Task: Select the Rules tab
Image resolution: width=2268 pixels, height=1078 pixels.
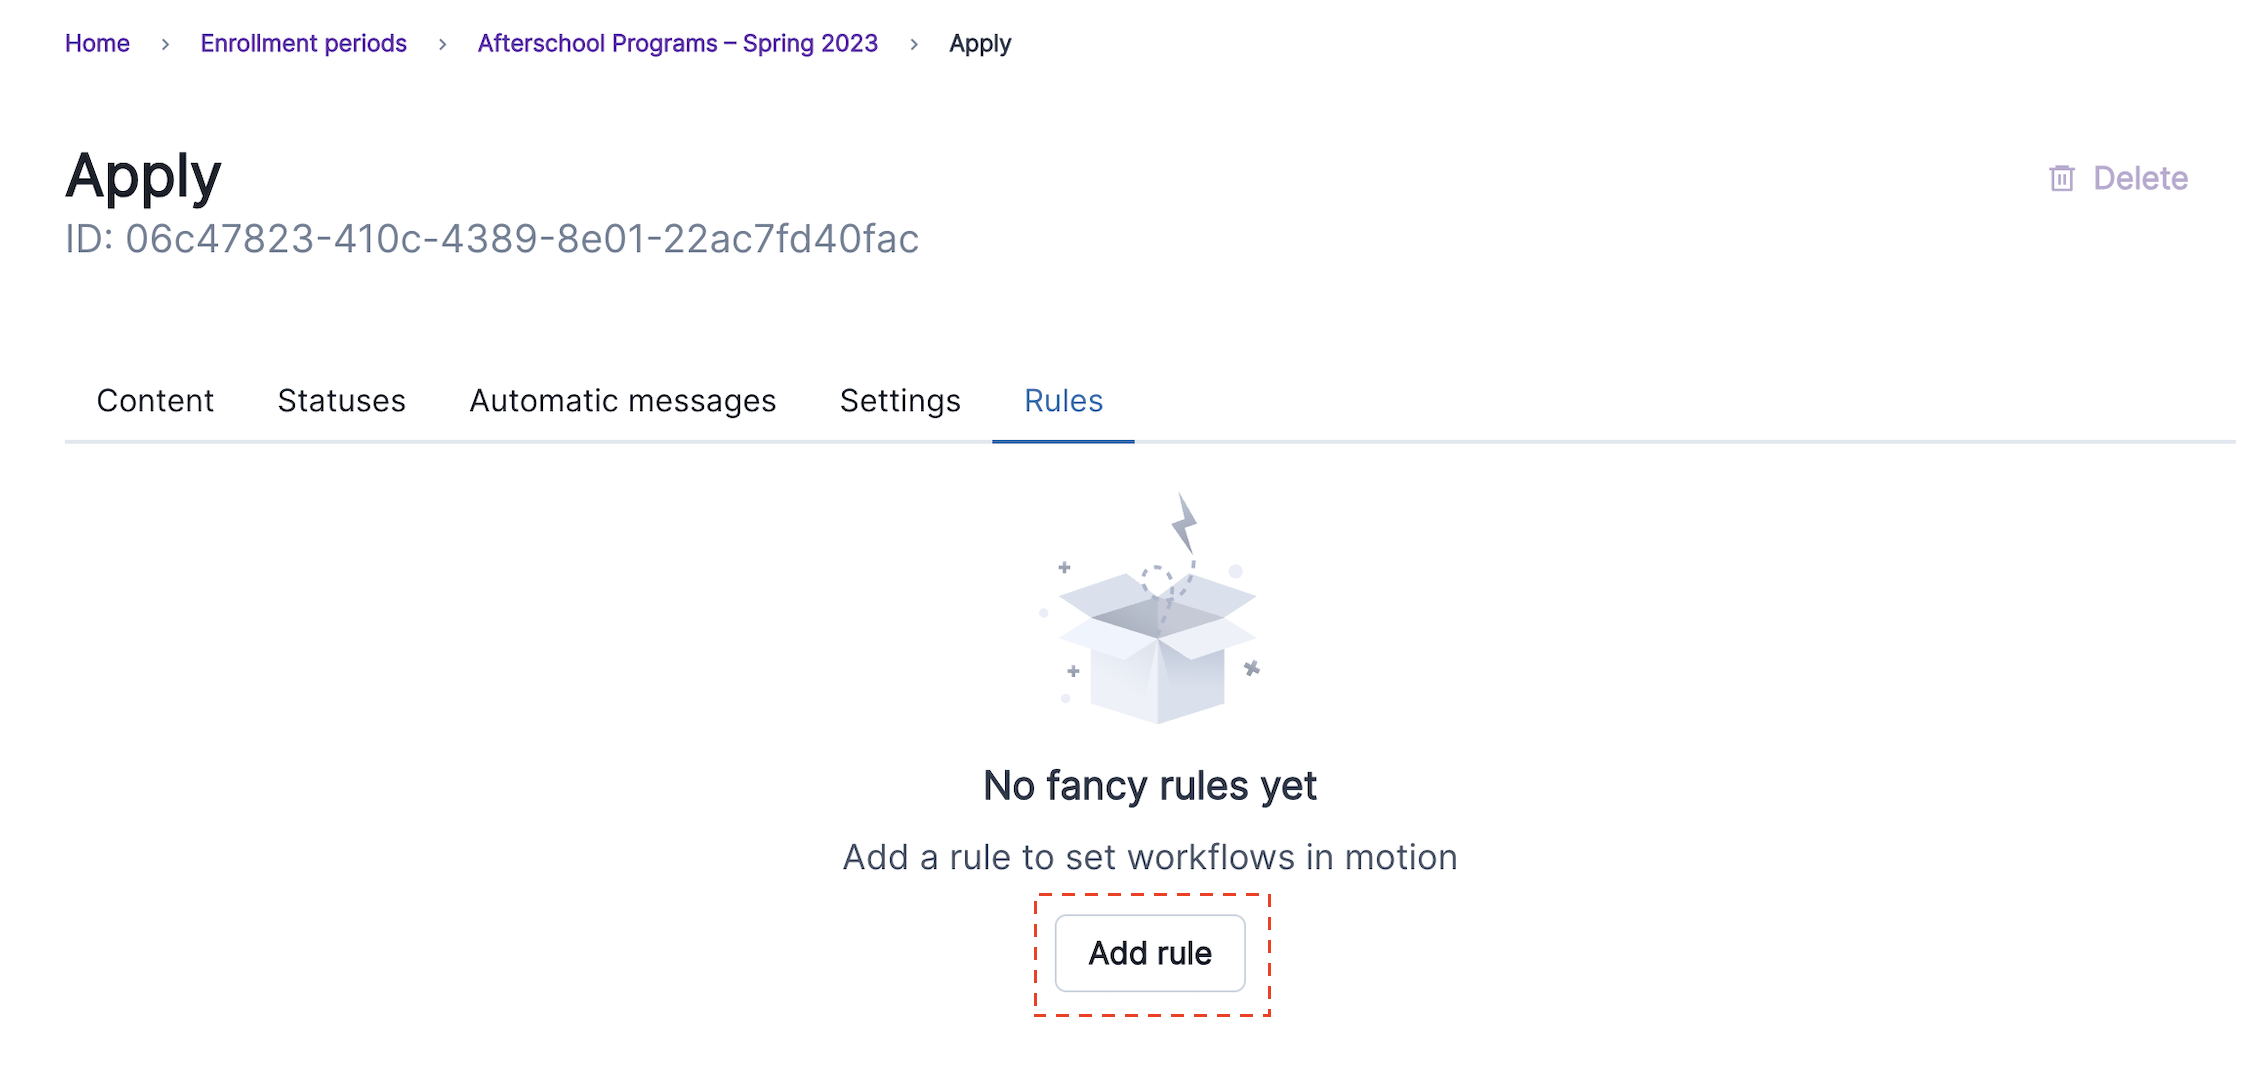Action: (1063, 401)
